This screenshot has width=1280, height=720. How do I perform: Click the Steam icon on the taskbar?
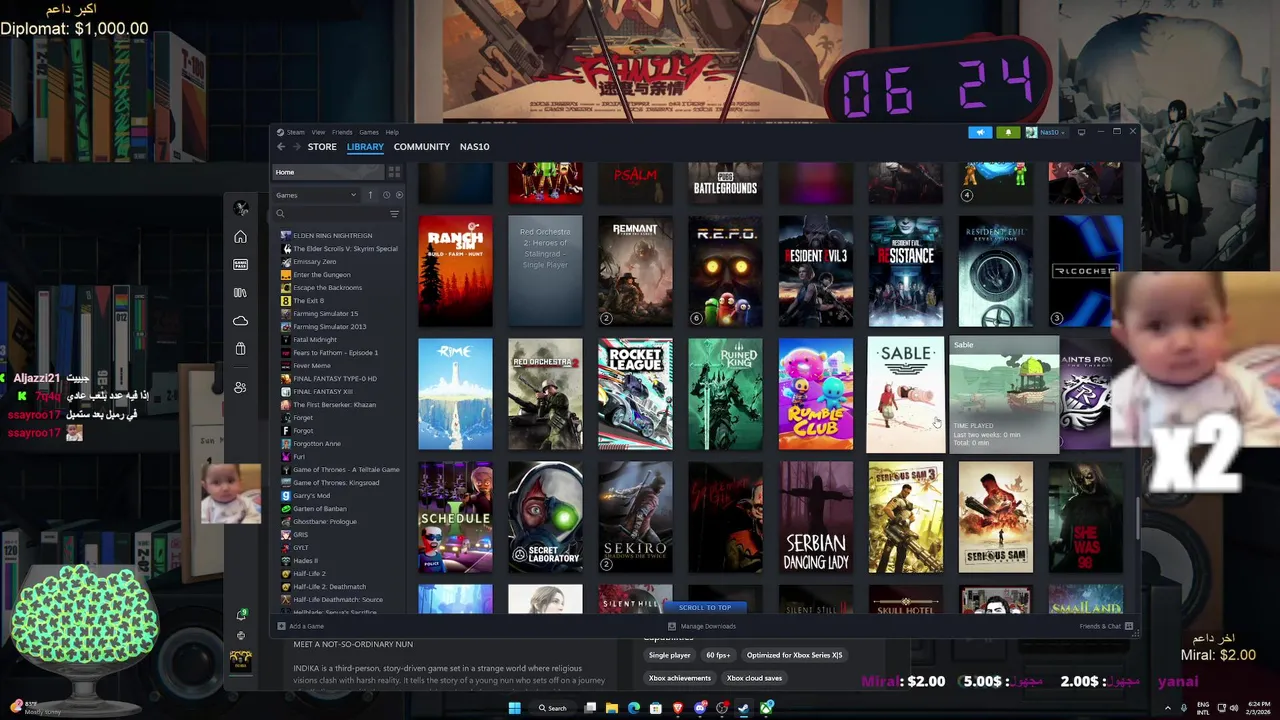(744, 708)
